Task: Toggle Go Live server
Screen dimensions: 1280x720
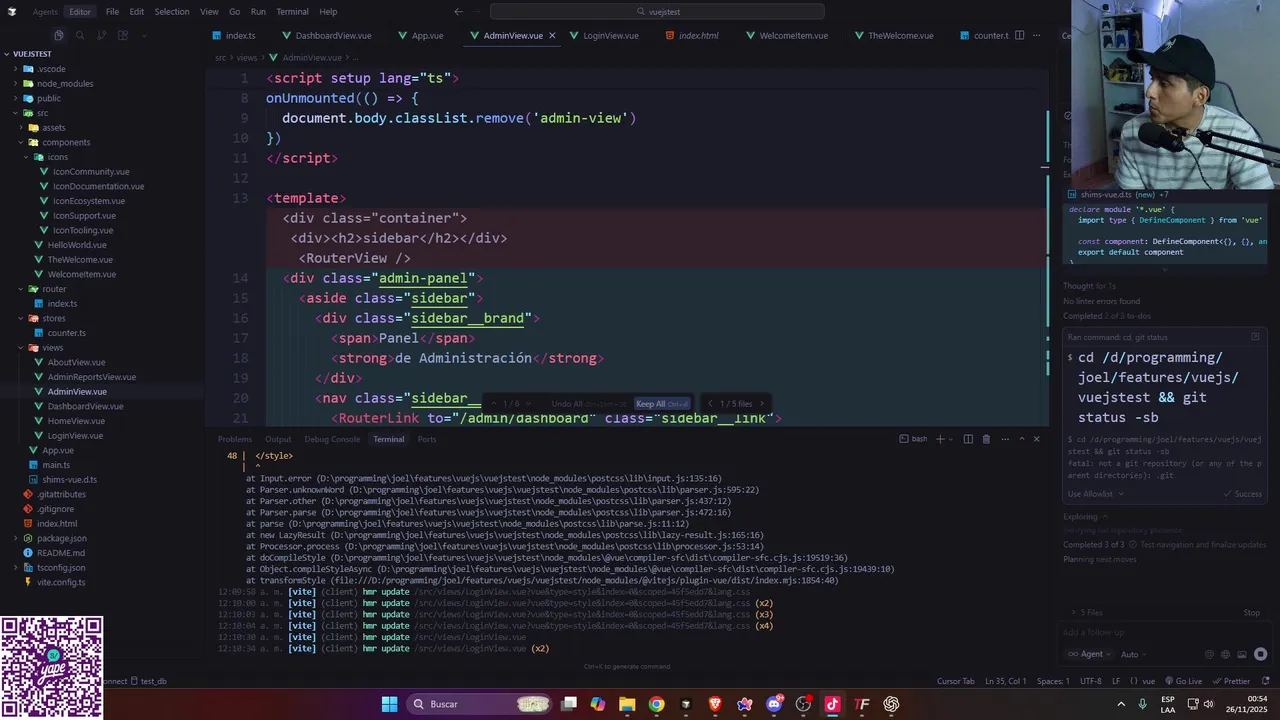Action: click(1183, 681)
